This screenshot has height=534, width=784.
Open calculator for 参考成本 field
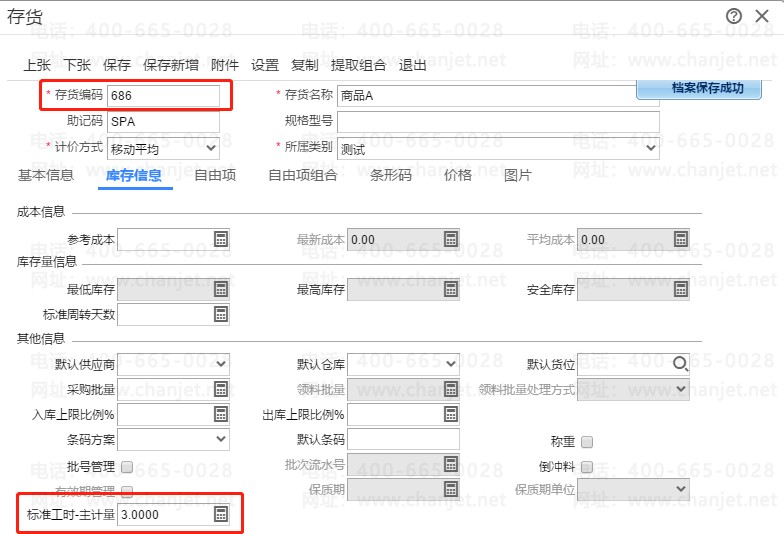coord(221,239)
